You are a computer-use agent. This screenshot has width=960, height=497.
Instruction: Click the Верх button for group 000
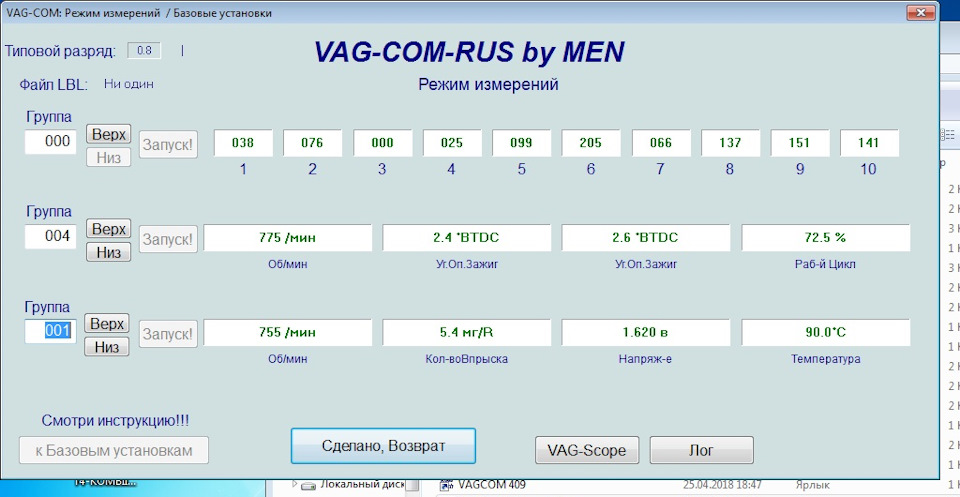point(108,134)
